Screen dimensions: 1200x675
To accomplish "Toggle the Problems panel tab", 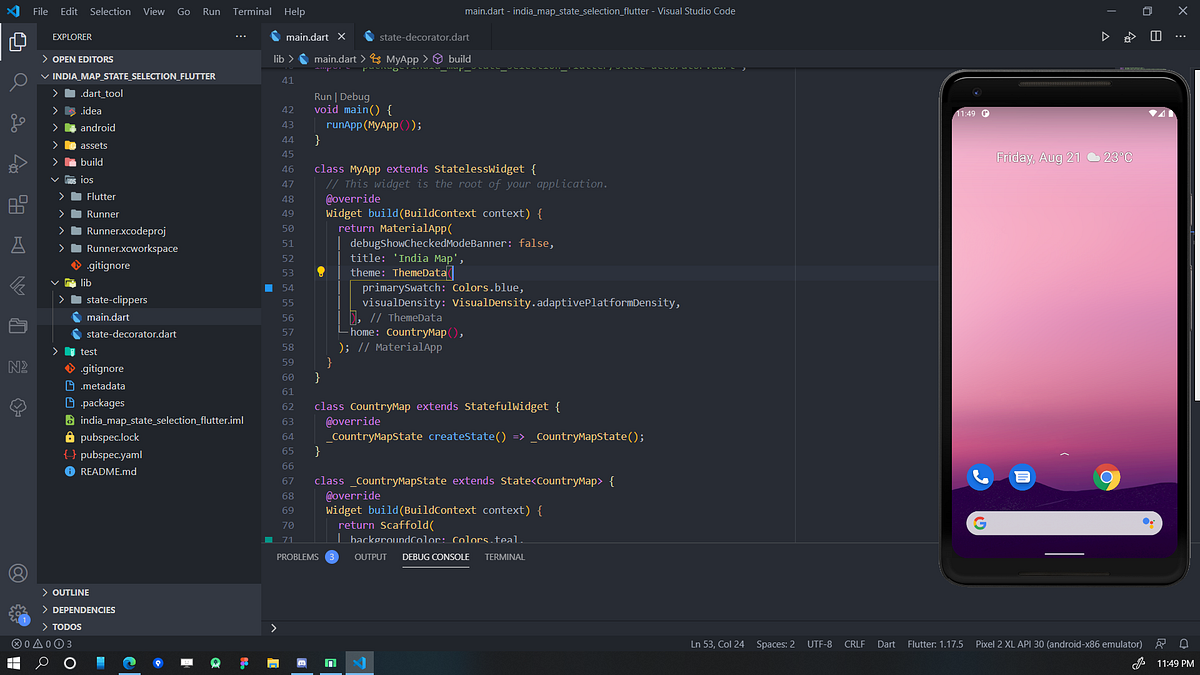I will (x=296, y=557).
